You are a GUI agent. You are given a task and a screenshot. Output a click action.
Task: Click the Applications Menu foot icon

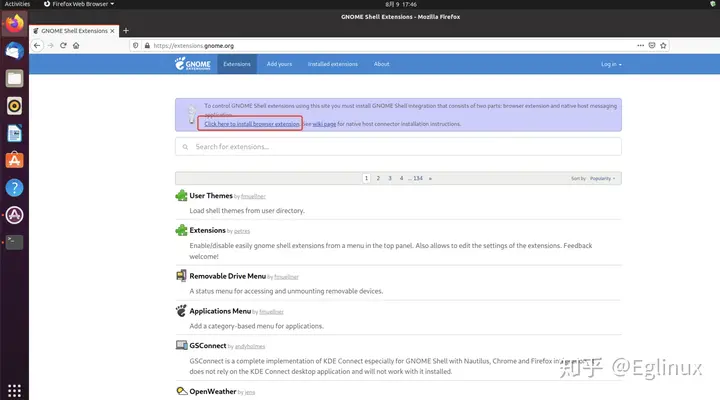(x=181, y=310)
